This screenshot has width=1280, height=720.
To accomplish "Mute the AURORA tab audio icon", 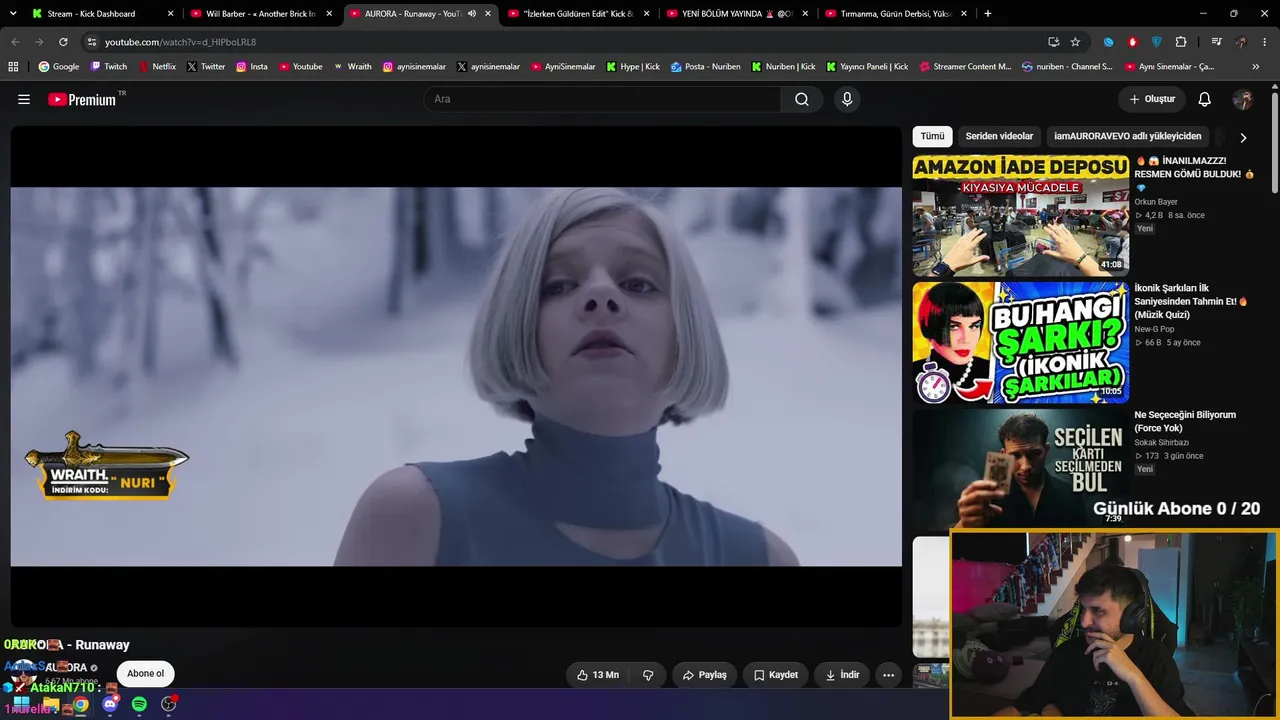I will coord(472,14).
